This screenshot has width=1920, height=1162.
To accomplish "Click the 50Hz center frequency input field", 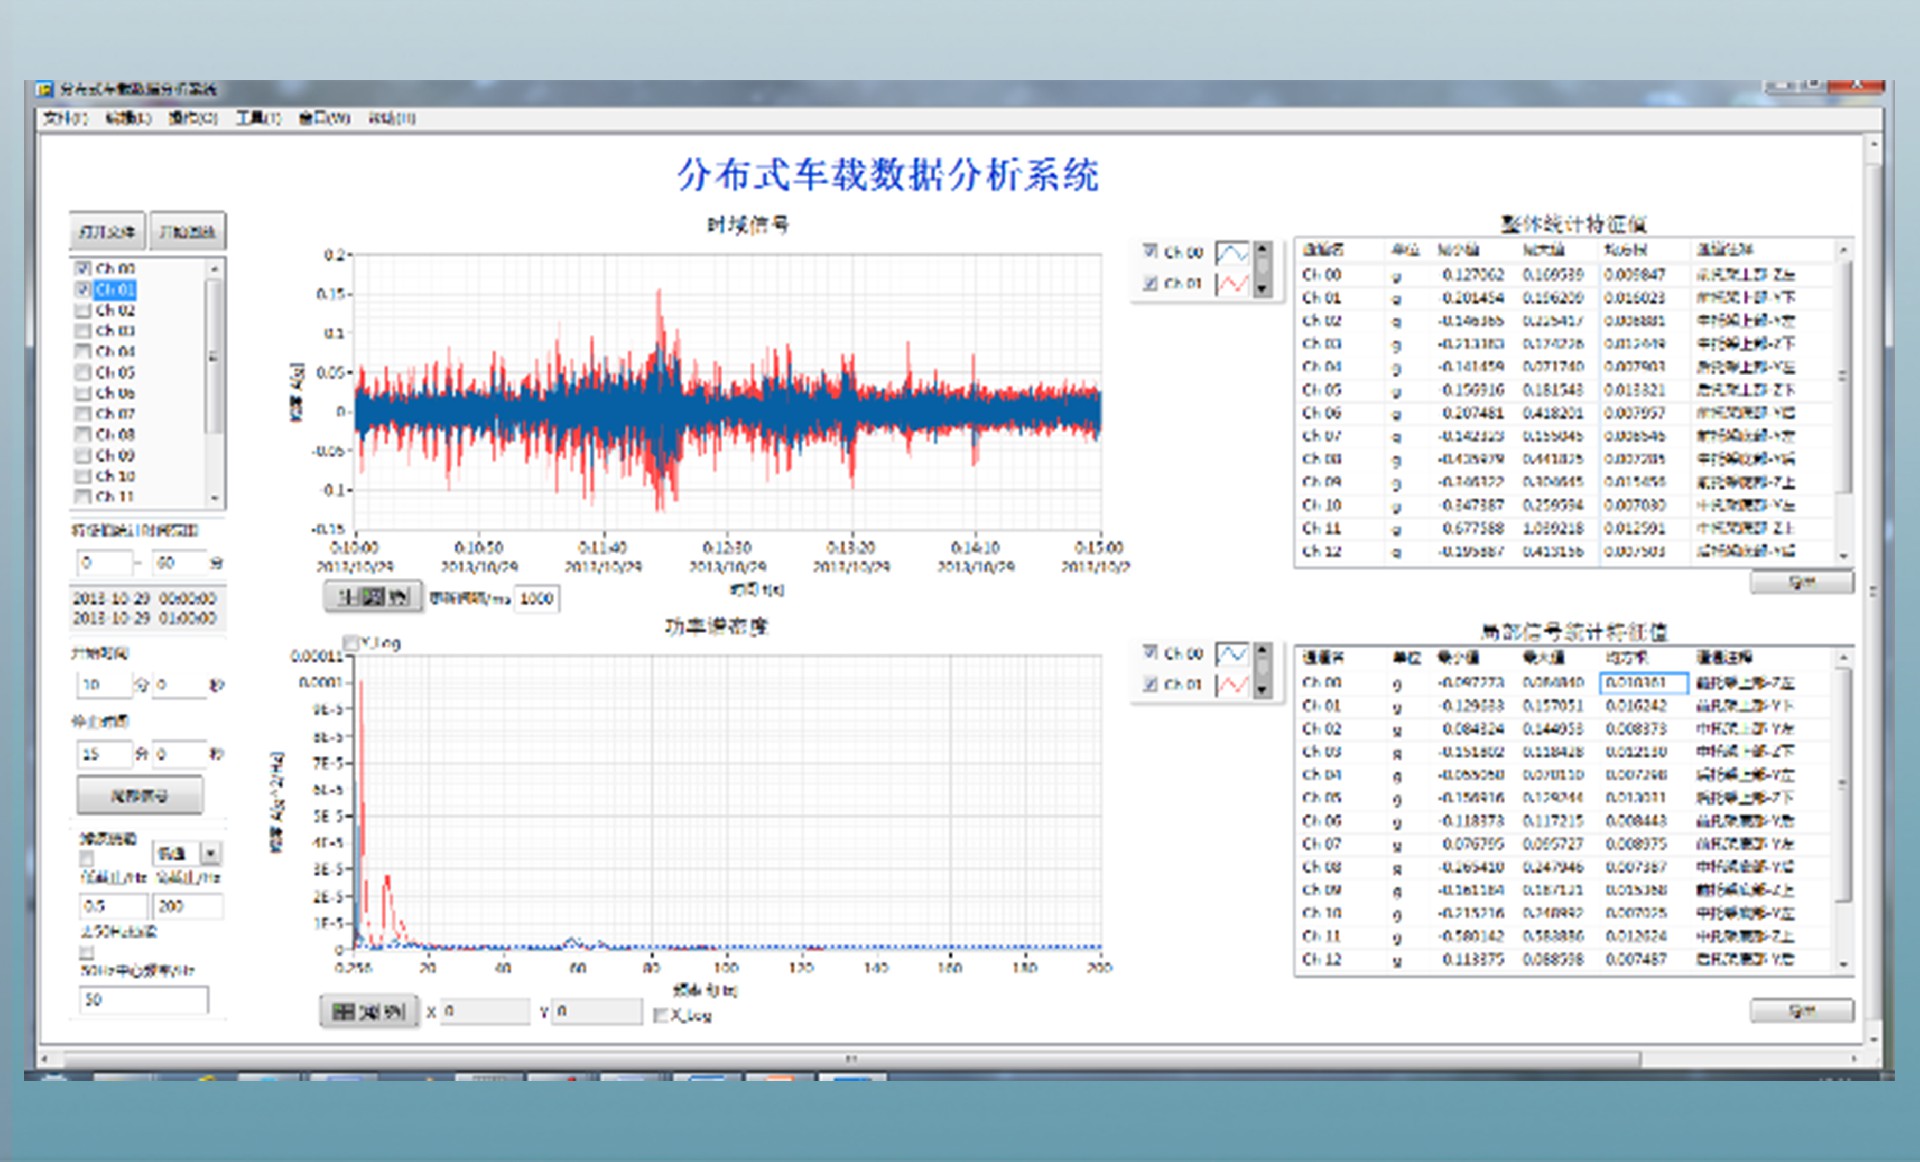I will pyautogui.click(x=143, y=999).
